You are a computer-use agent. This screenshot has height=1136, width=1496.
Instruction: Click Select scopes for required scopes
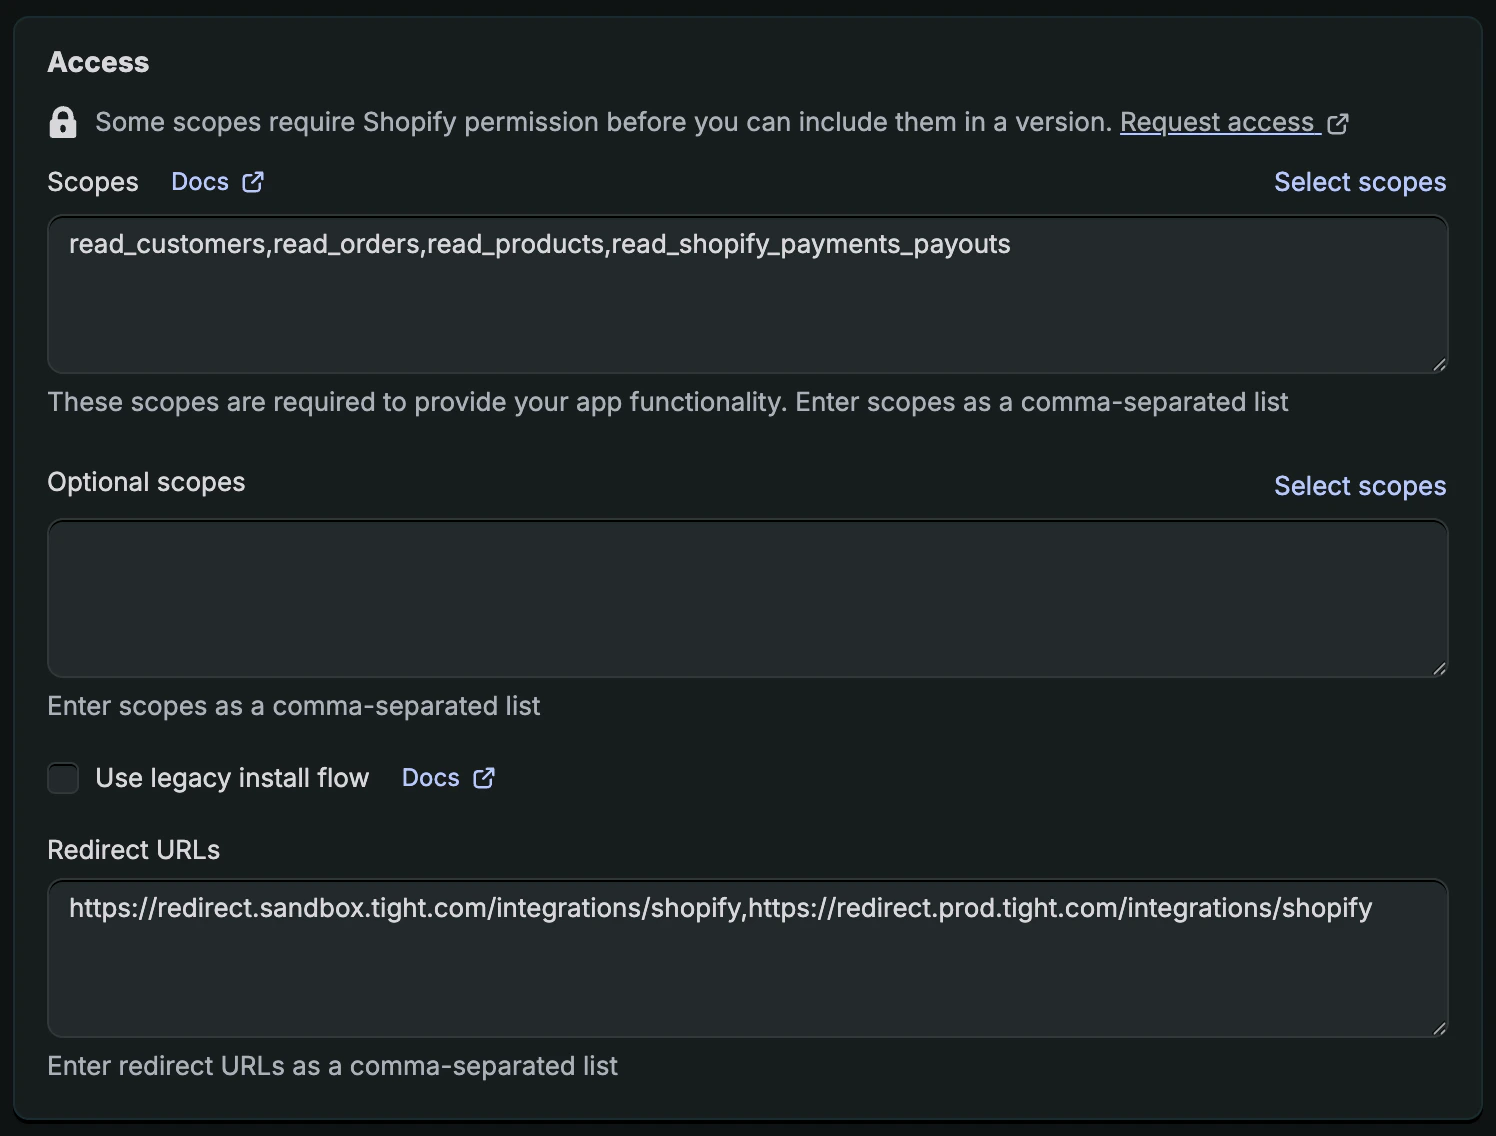(x=1360, y=181)
